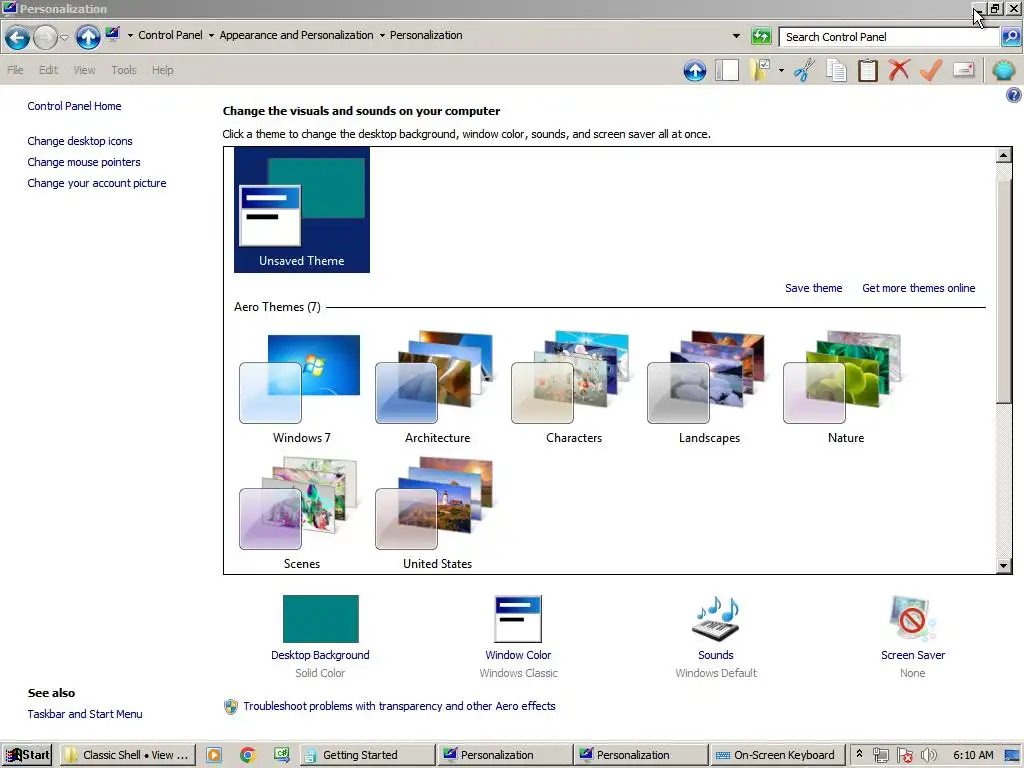Show hidden tray icons arrow
The height and width of the screenshot is (768, 1024).
[859, 754]
